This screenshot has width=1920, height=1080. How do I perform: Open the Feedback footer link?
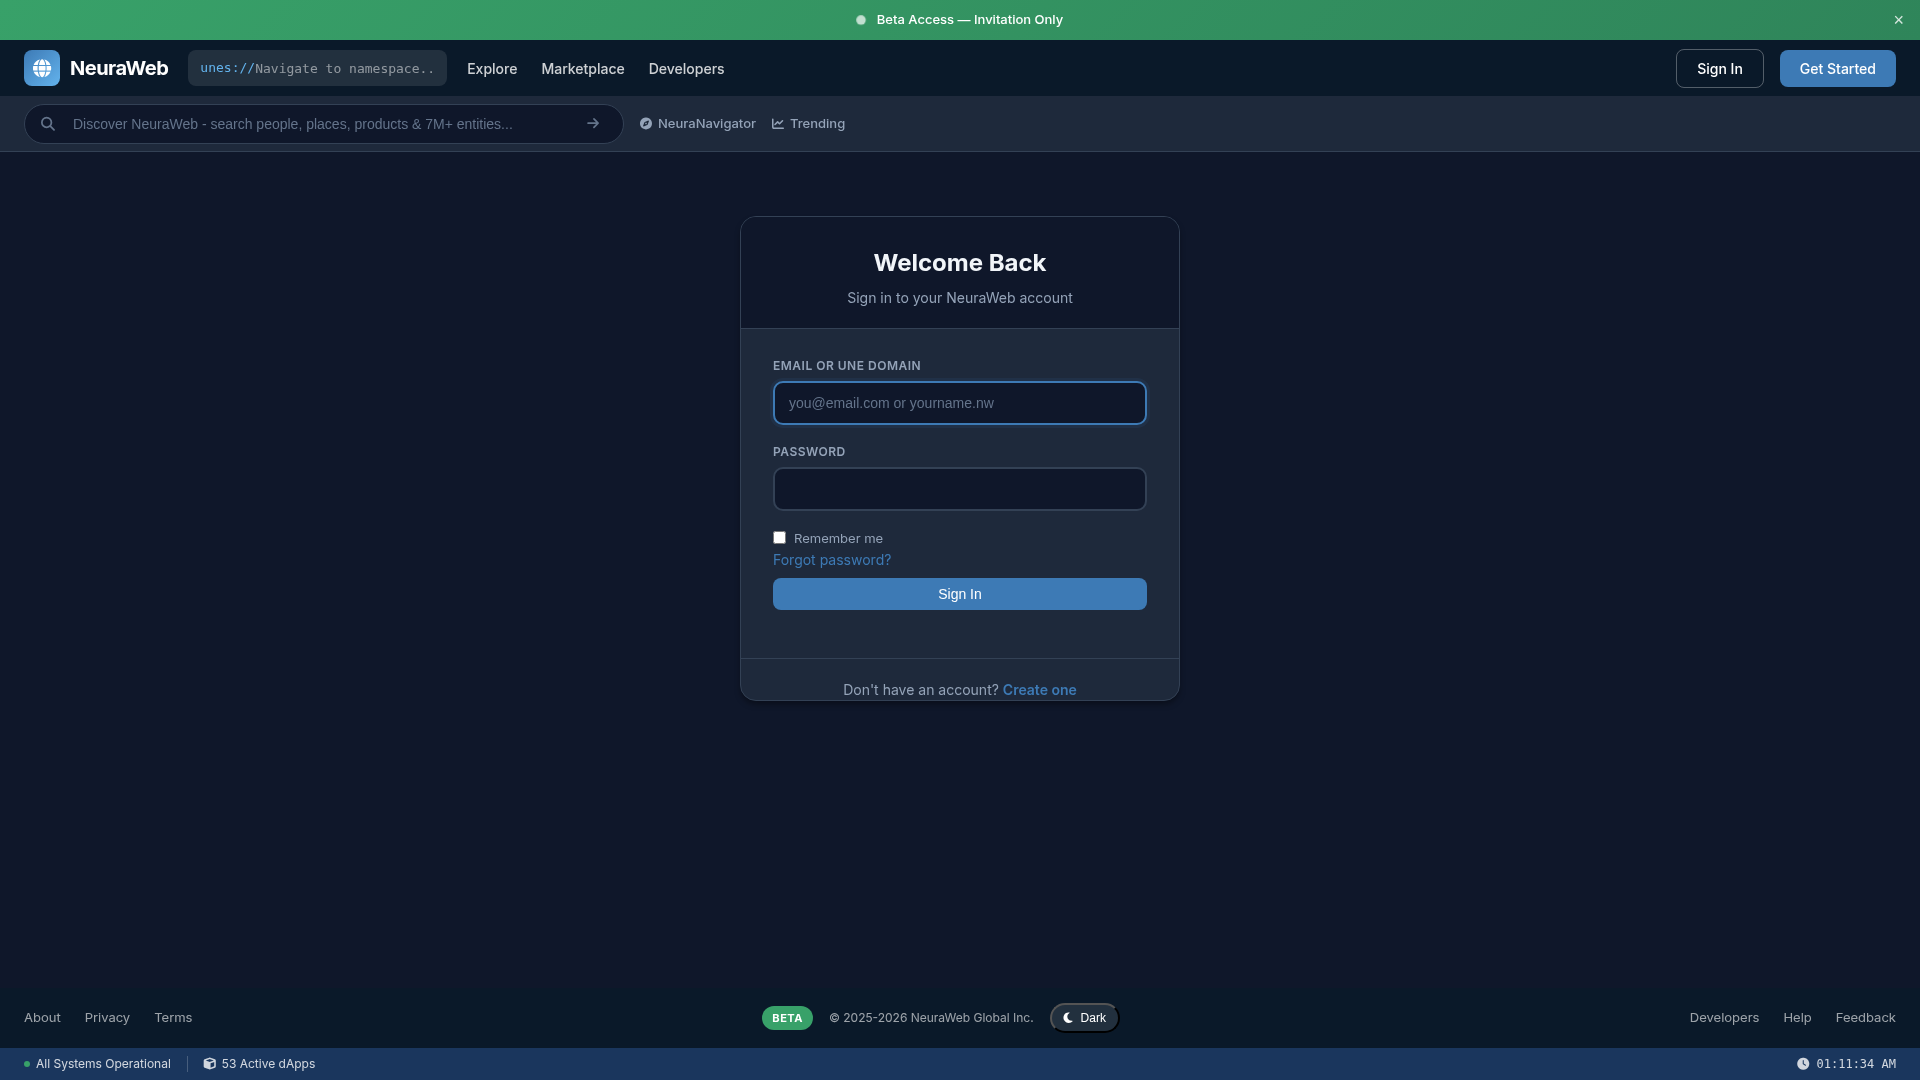(1866, 1018)
